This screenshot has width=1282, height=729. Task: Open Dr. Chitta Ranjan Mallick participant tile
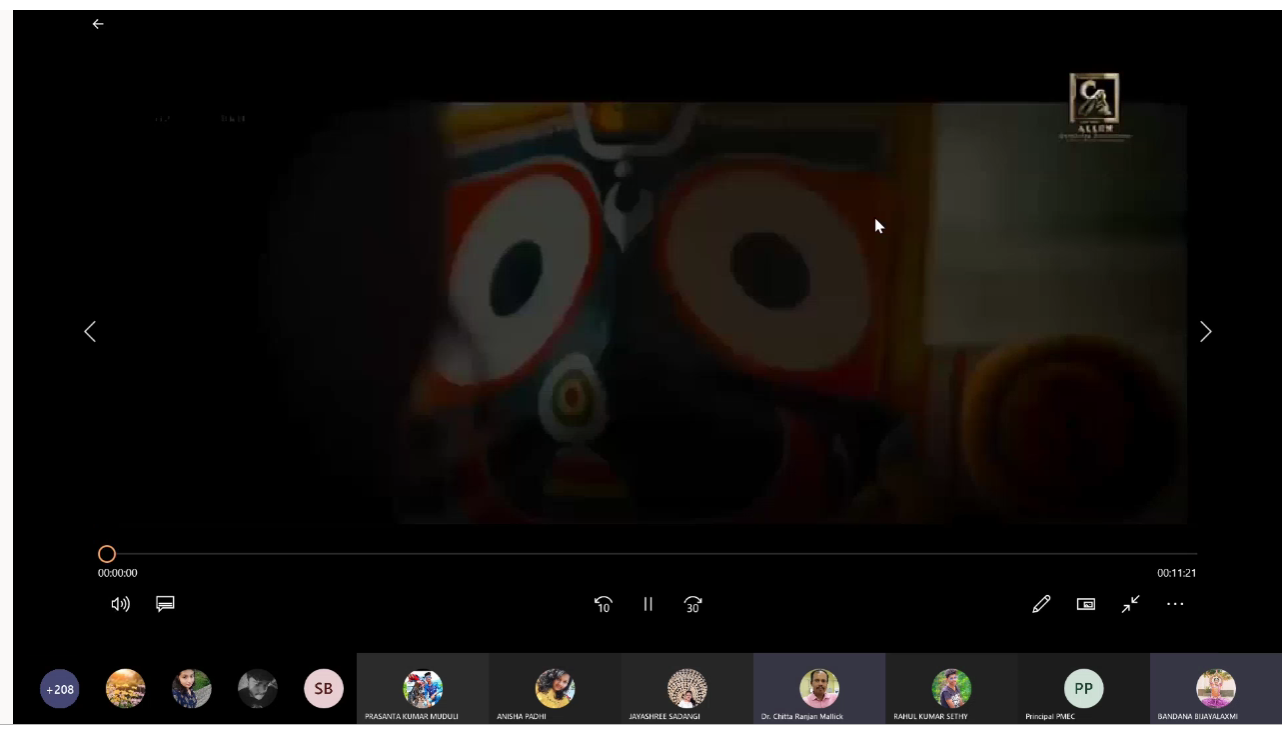[819, 688]
